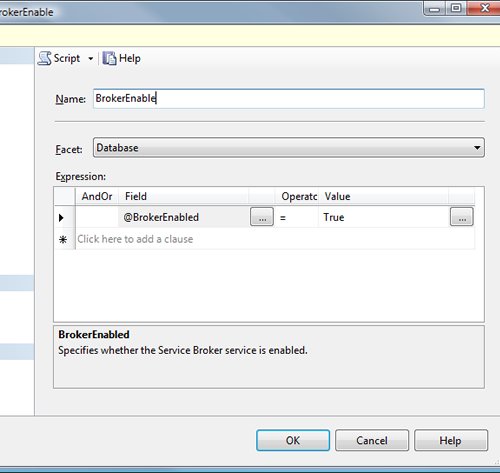Open the bottom Help button

coord(451,440)
